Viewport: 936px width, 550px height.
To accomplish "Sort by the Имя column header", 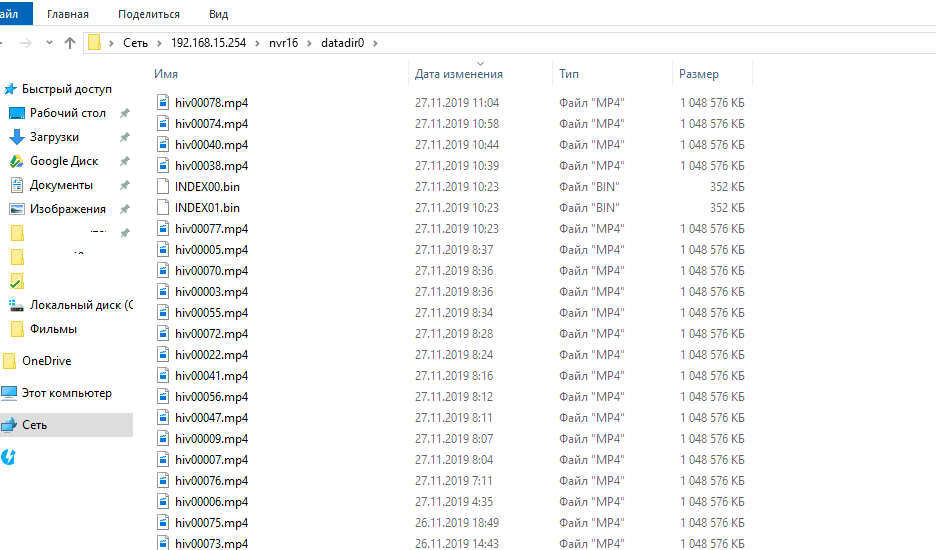I will (x=166, y=74).
